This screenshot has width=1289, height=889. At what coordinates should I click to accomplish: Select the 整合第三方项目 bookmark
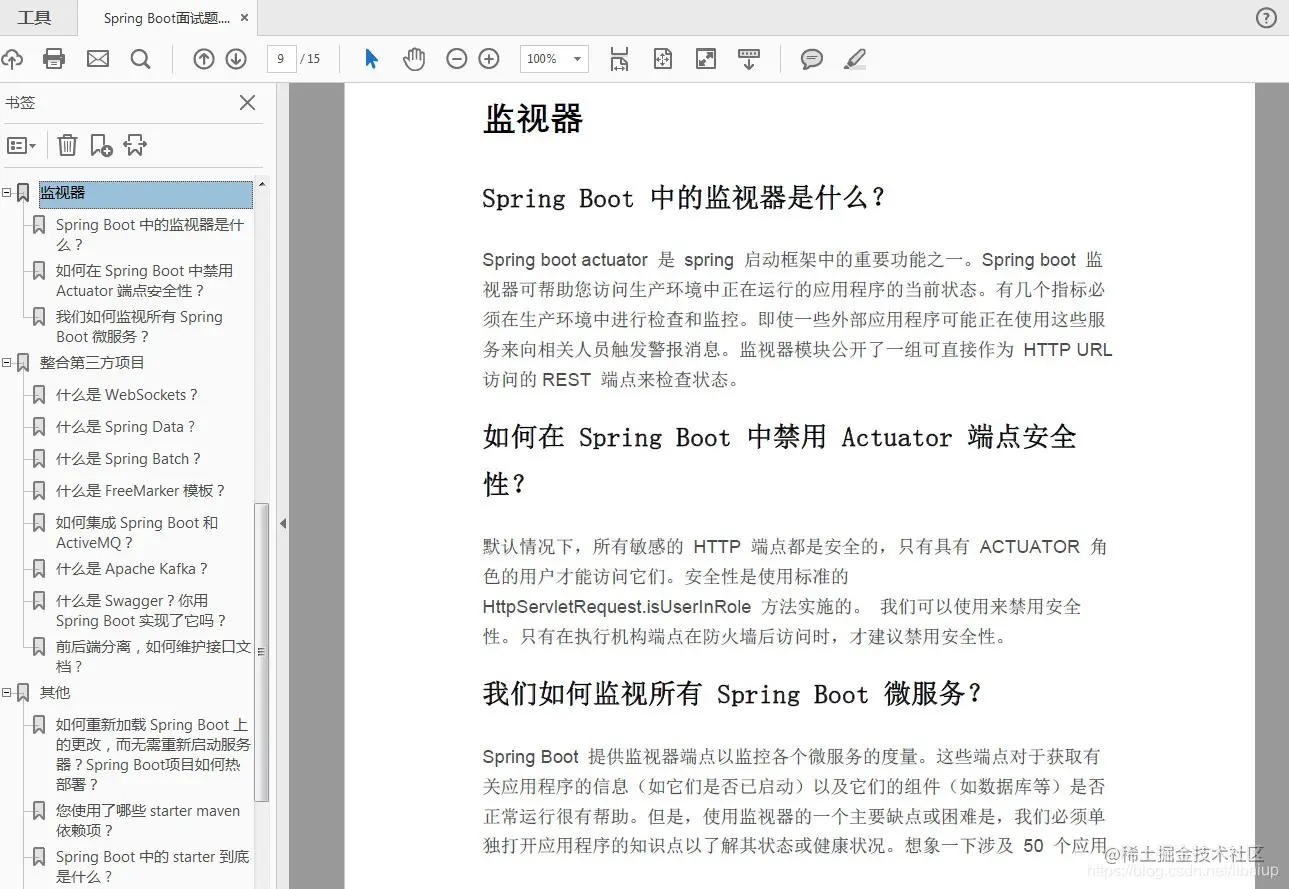[92, 362]
